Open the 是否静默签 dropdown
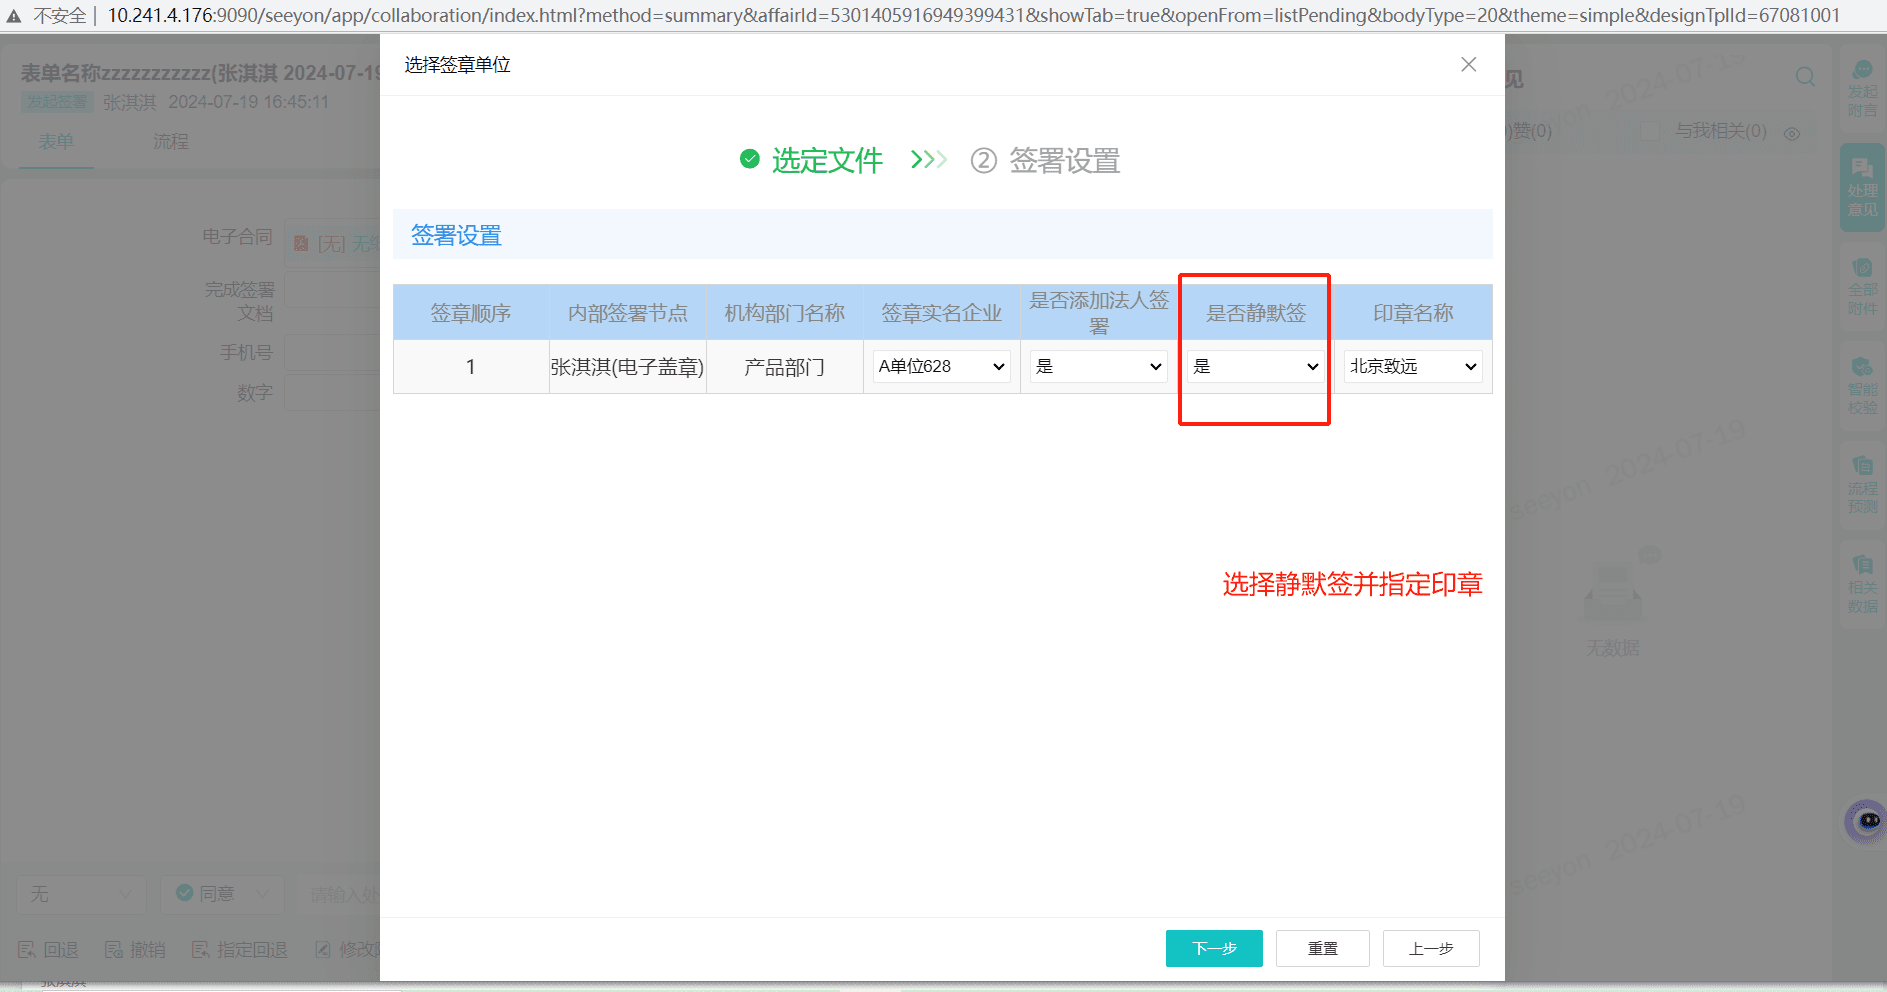The width and height of the screenshot is (1887, 992). click(x=1256, y=367)
